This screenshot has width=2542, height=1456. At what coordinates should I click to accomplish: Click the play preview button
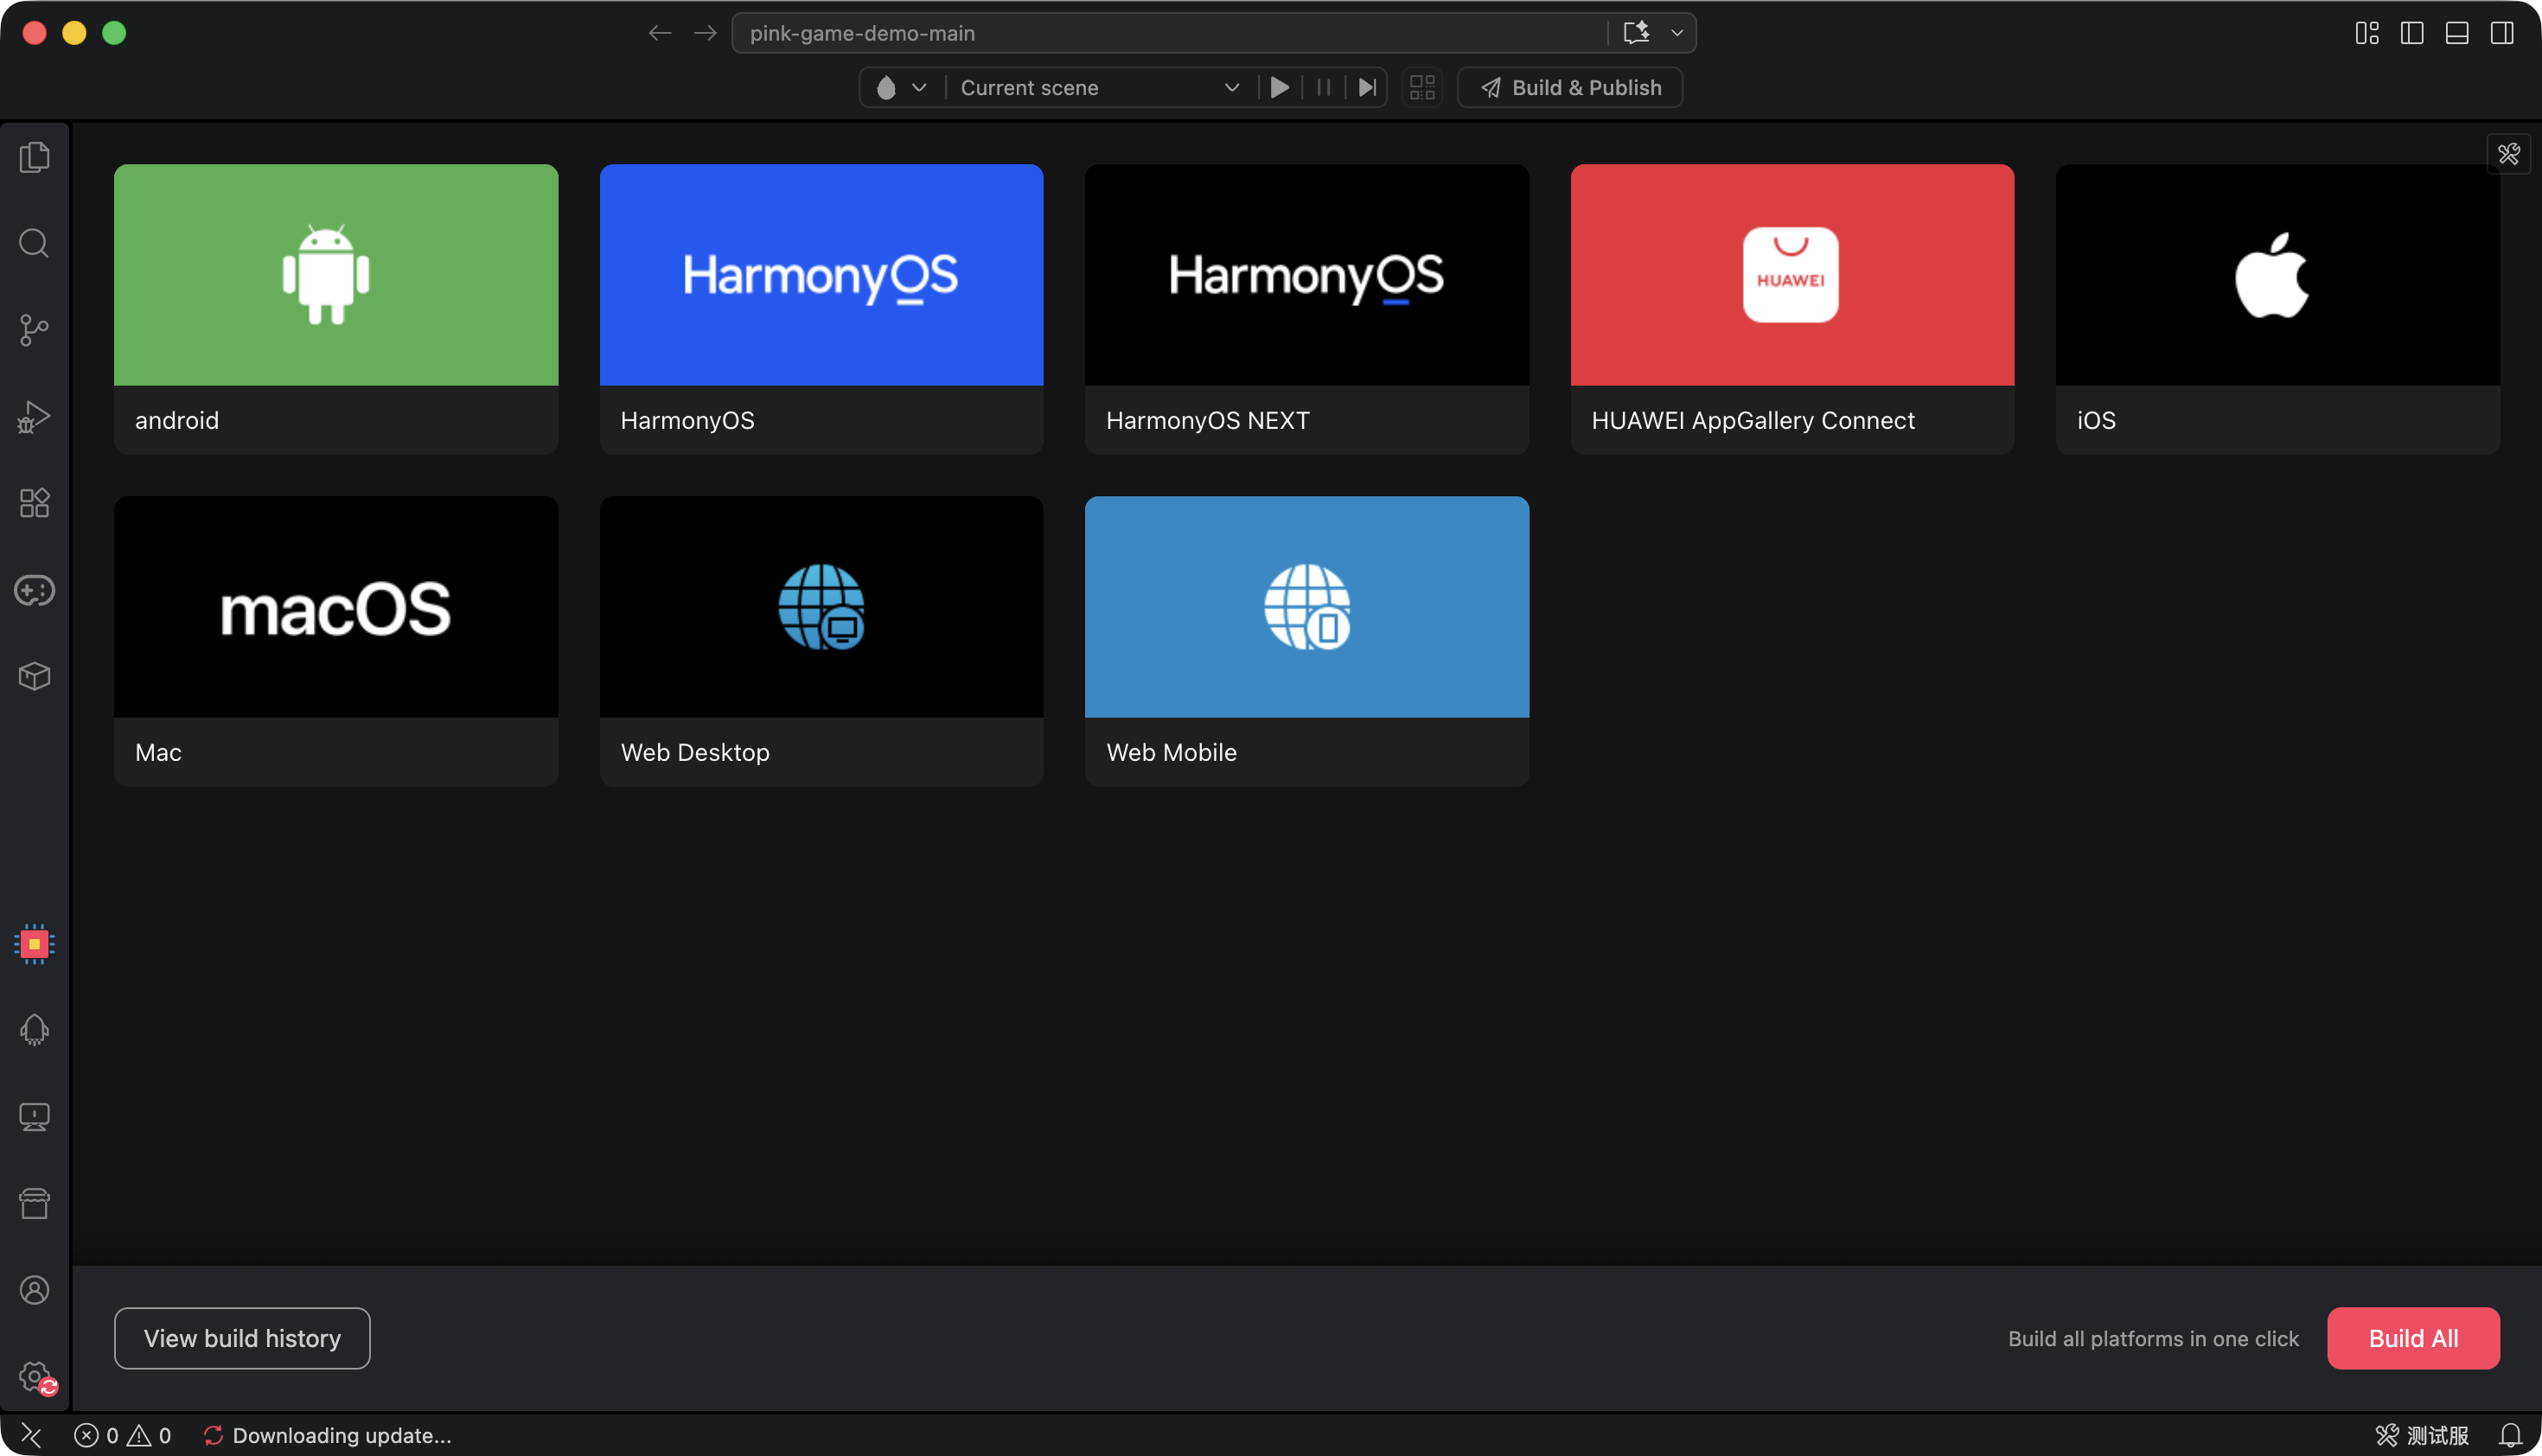pyautogui.click(x=1279, y=88)
